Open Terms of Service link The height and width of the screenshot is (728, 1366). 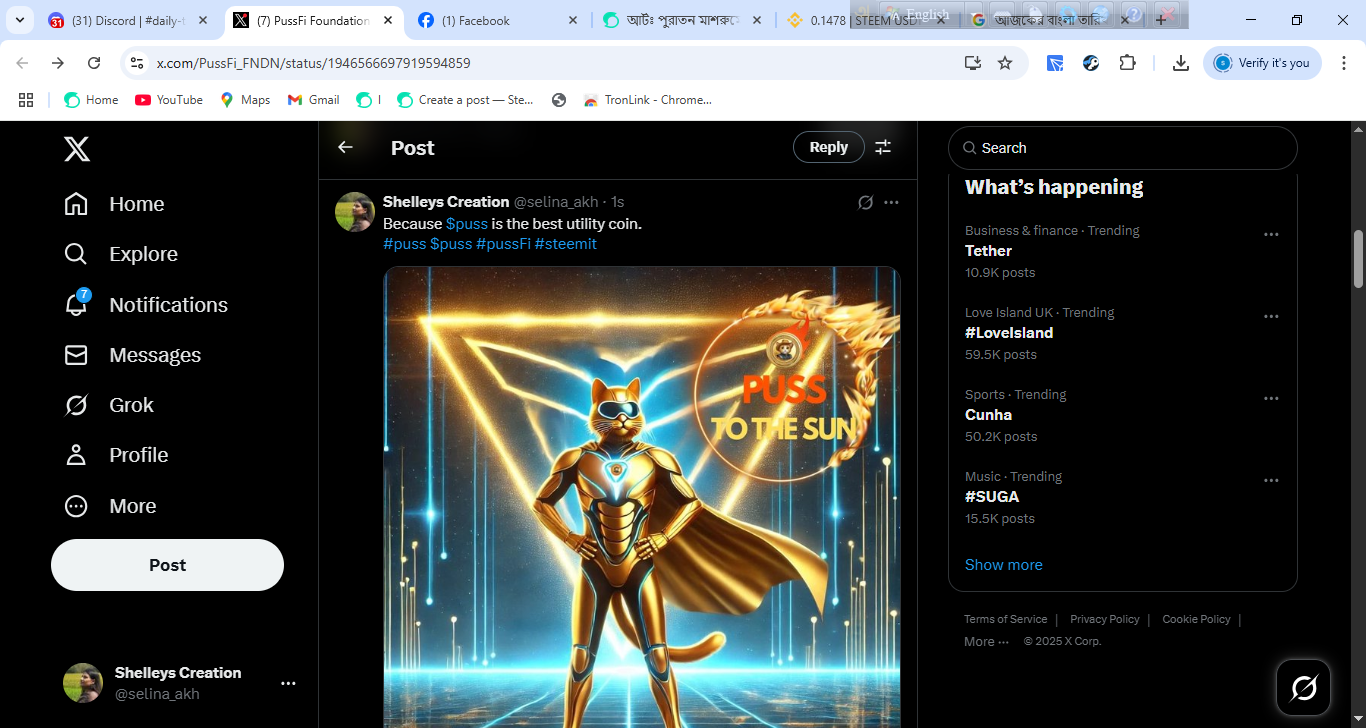point(1005,619)
